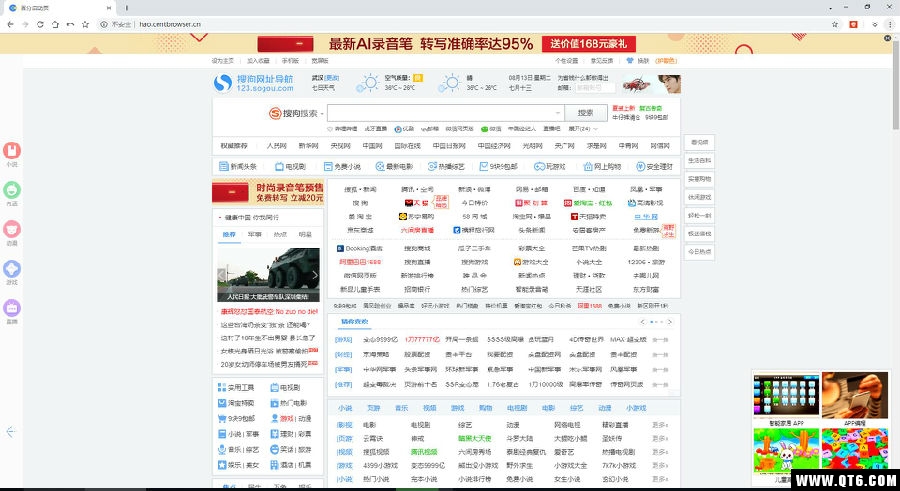Restore closed tab with undo arrow icon

[70, 25]
